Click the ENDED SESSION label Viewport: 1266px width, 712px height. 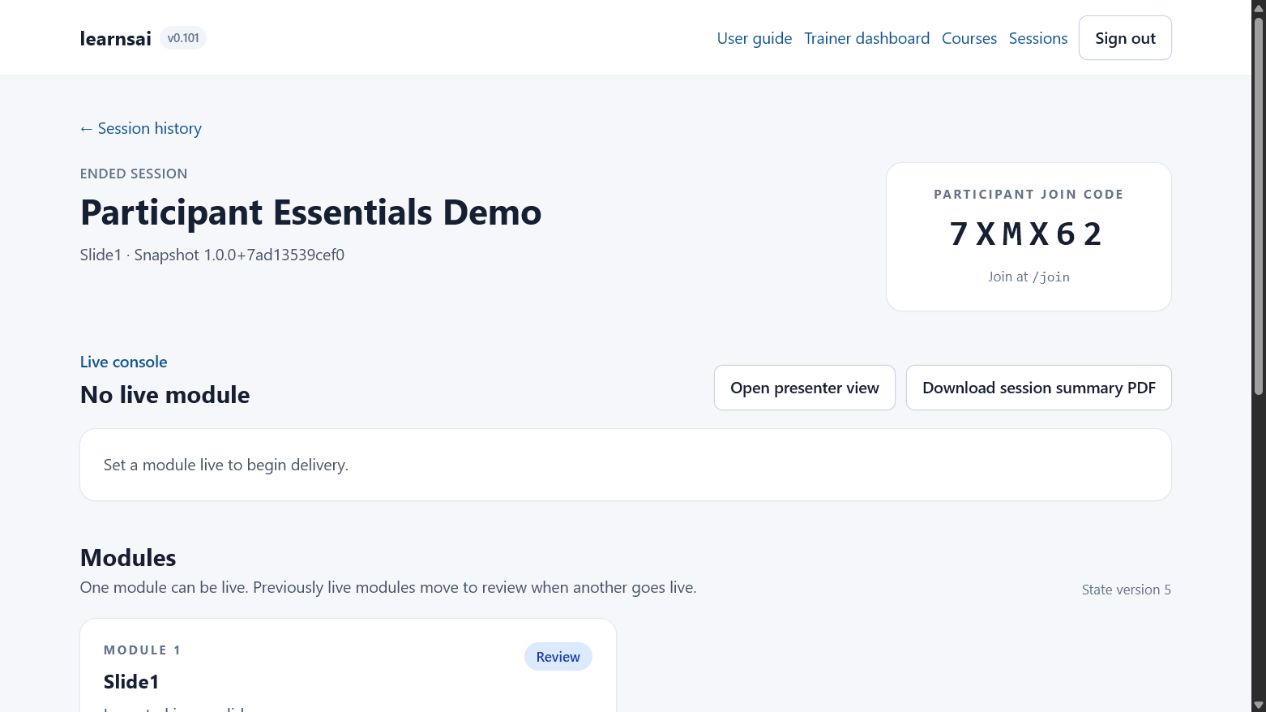point(134,174)
